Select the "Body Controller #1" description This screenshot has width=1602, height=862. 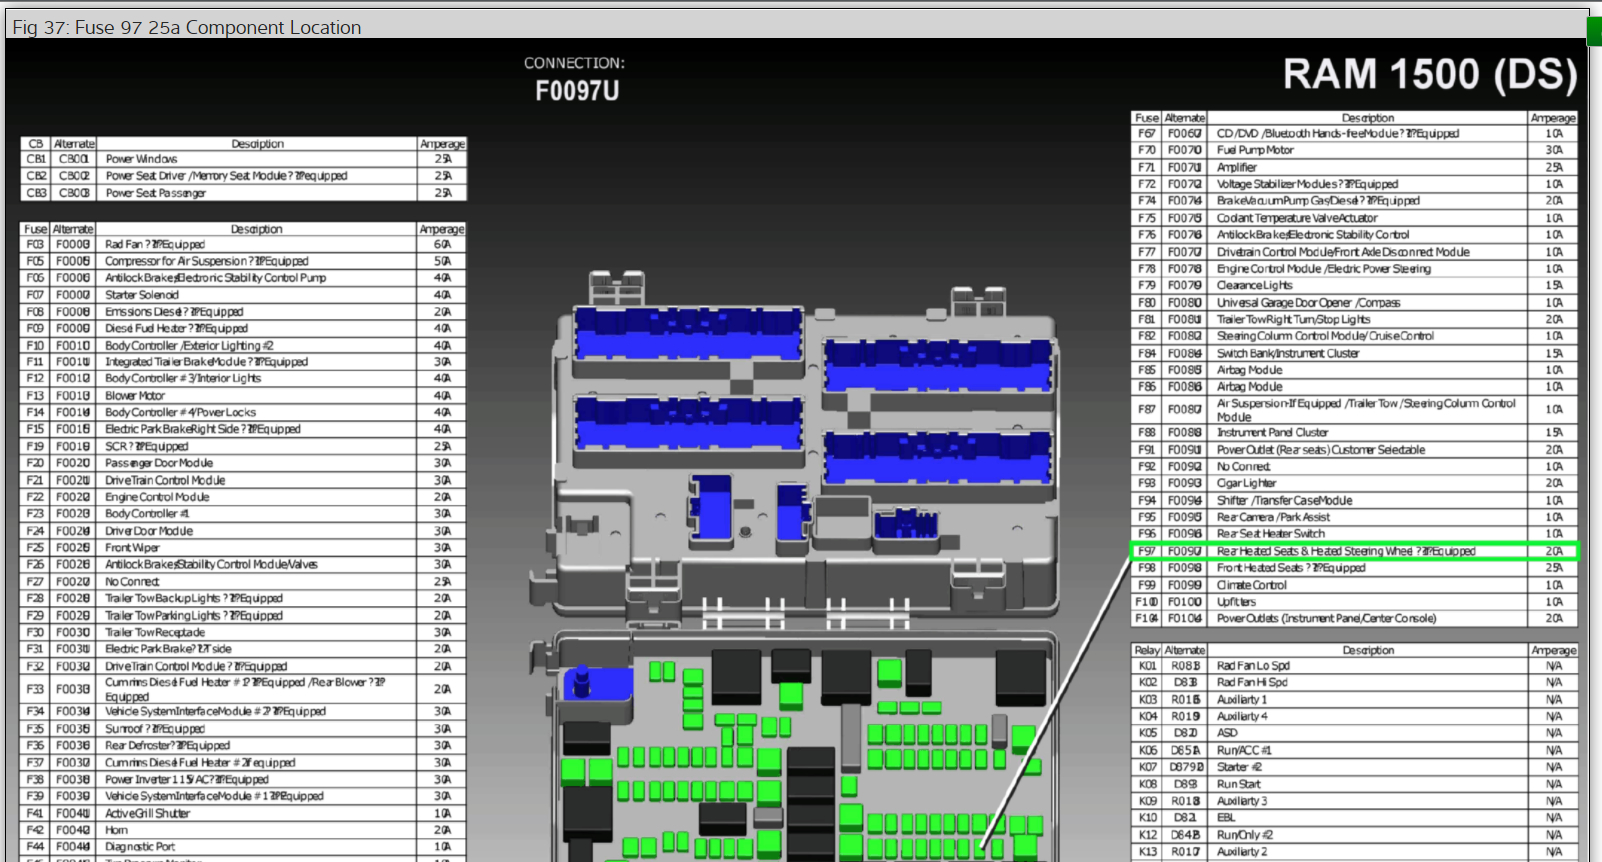(x=147, y=514)
